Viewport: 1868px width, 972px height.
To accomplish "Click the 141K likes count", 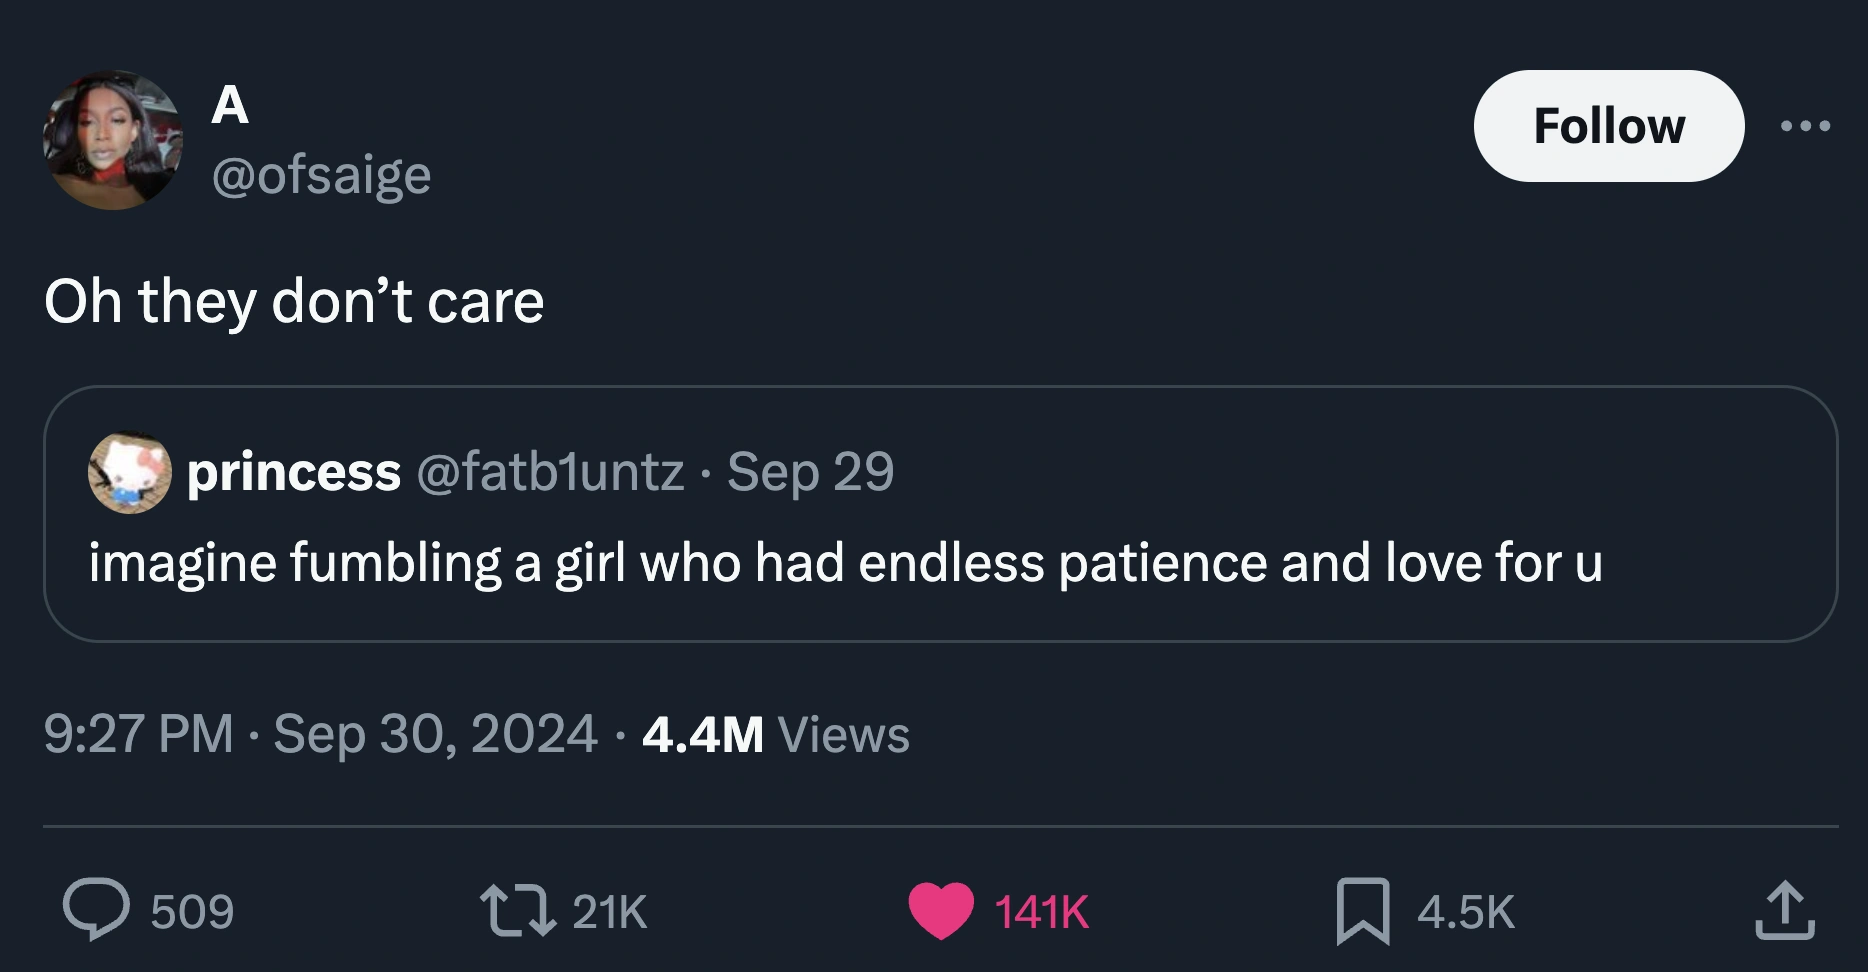I will (1041, 912).
